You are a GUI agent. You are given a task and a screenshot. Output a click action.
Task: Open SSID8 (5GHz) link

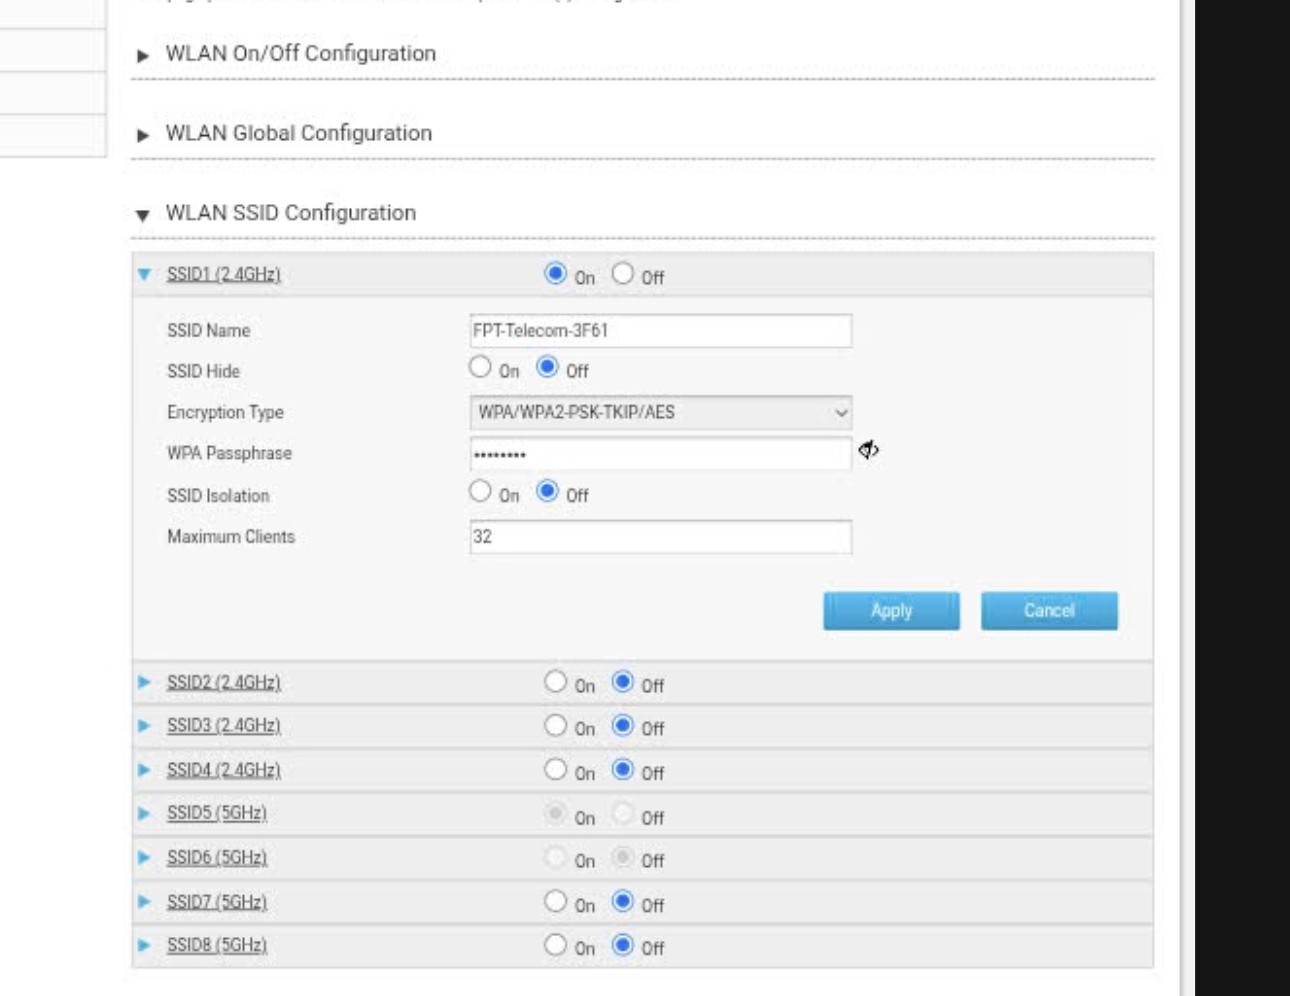tap(217, 945)
